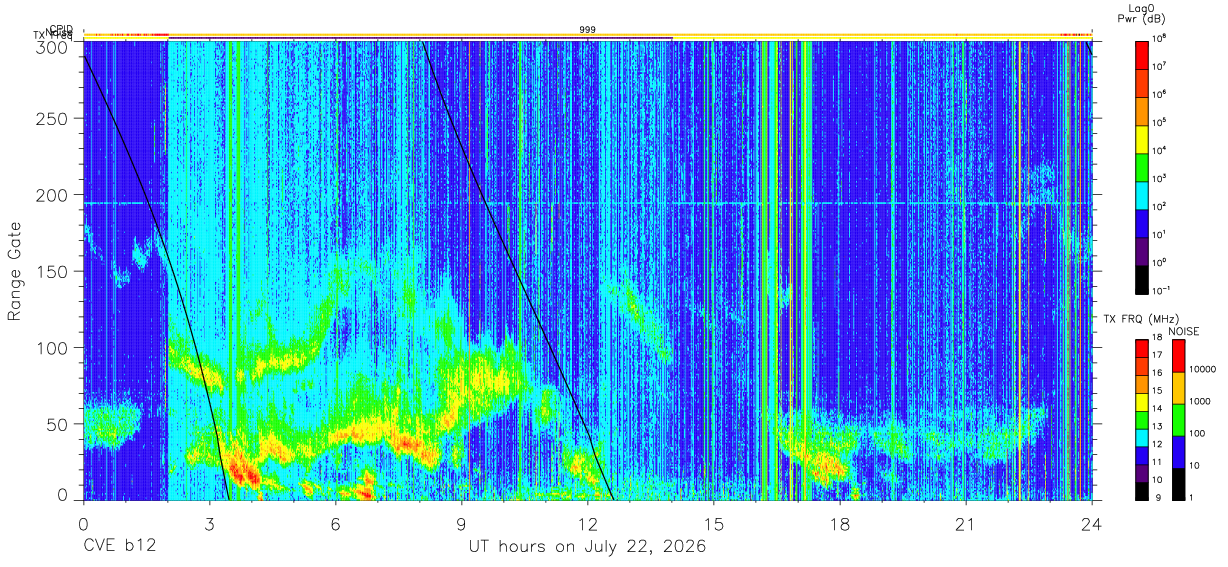Click the 10^8 label on Lag0 power scale
This screenshot has height=567, width=1228.
point(1159,38)
